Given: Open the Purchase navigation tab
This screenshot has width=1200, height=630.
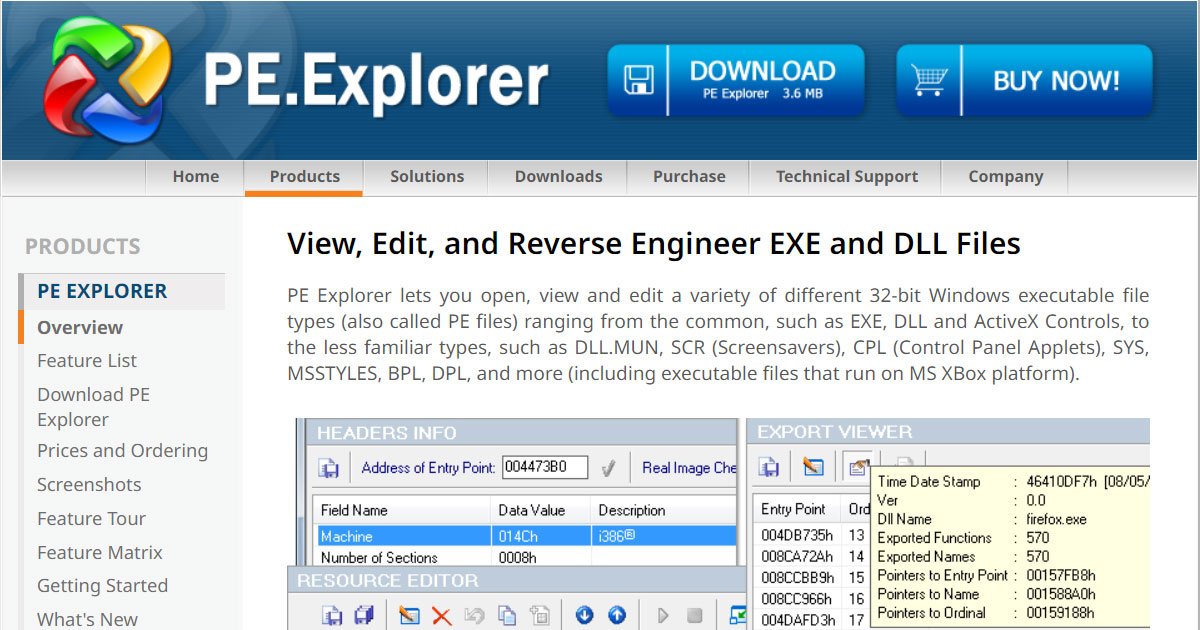Looking at the screenshot, I should click(x=689, y=176).
